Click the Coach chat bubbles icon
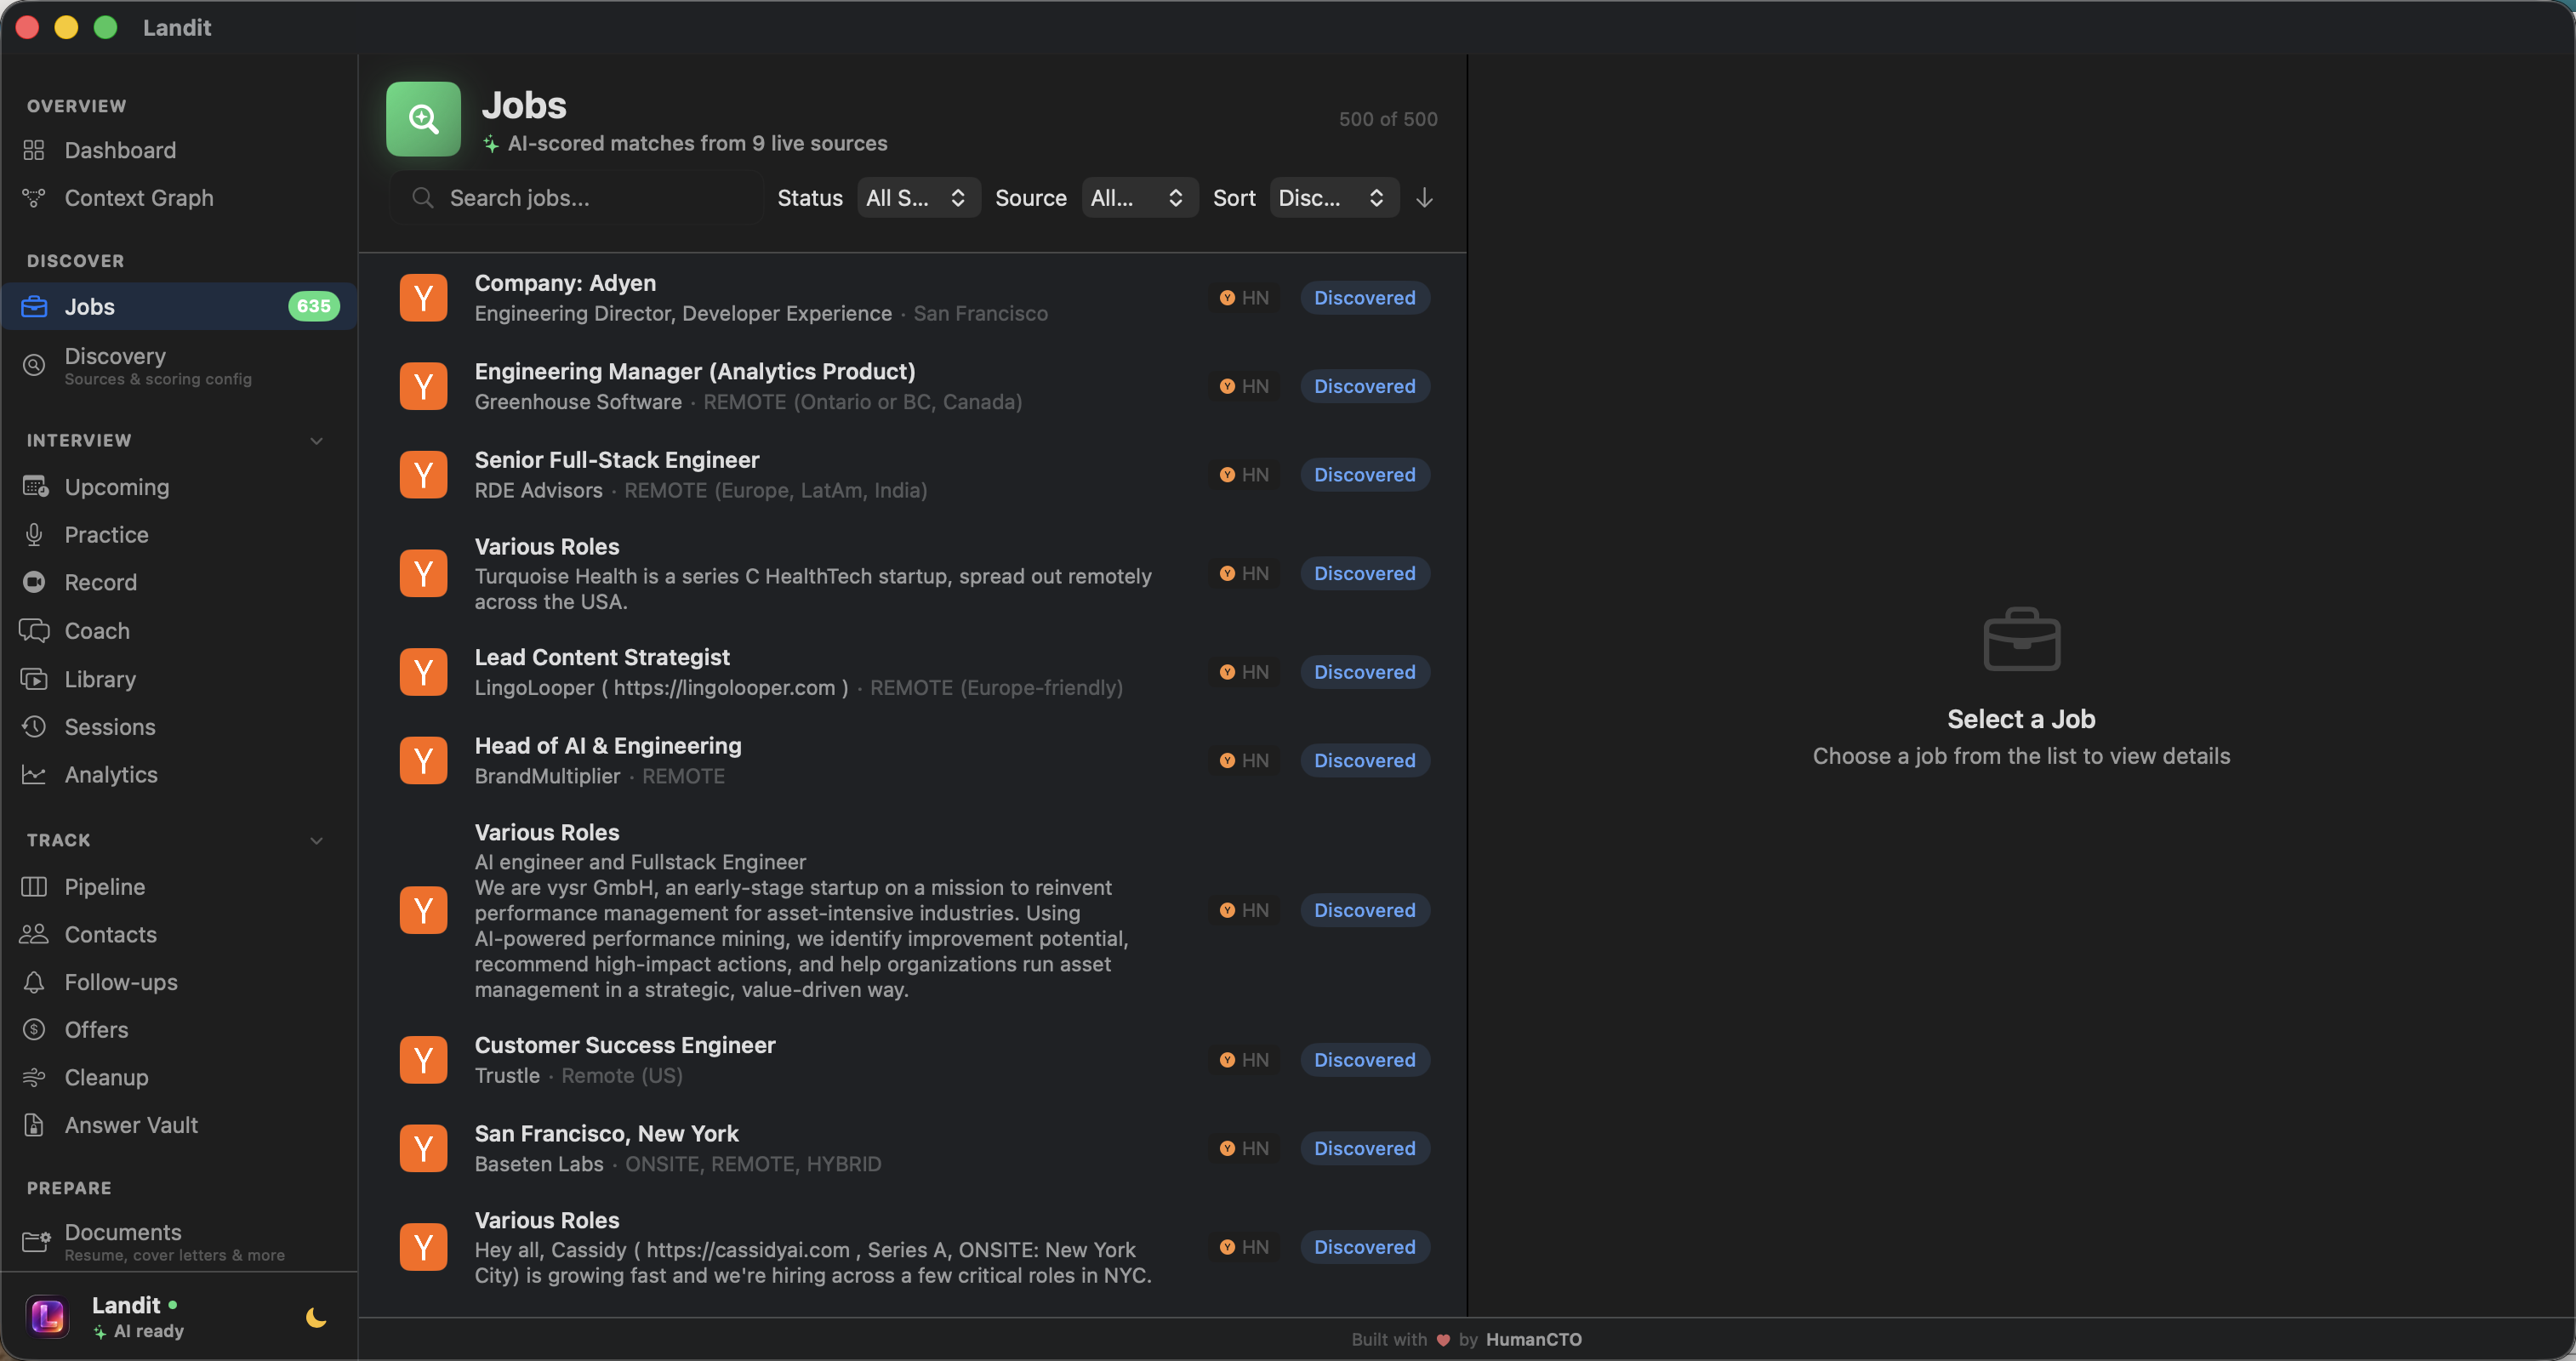 coord(34,631)
